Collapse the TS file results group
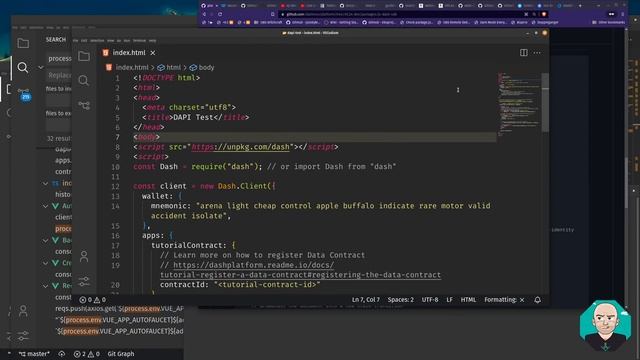The width and height of the screenshot is (640, 360). coord(45,184)
